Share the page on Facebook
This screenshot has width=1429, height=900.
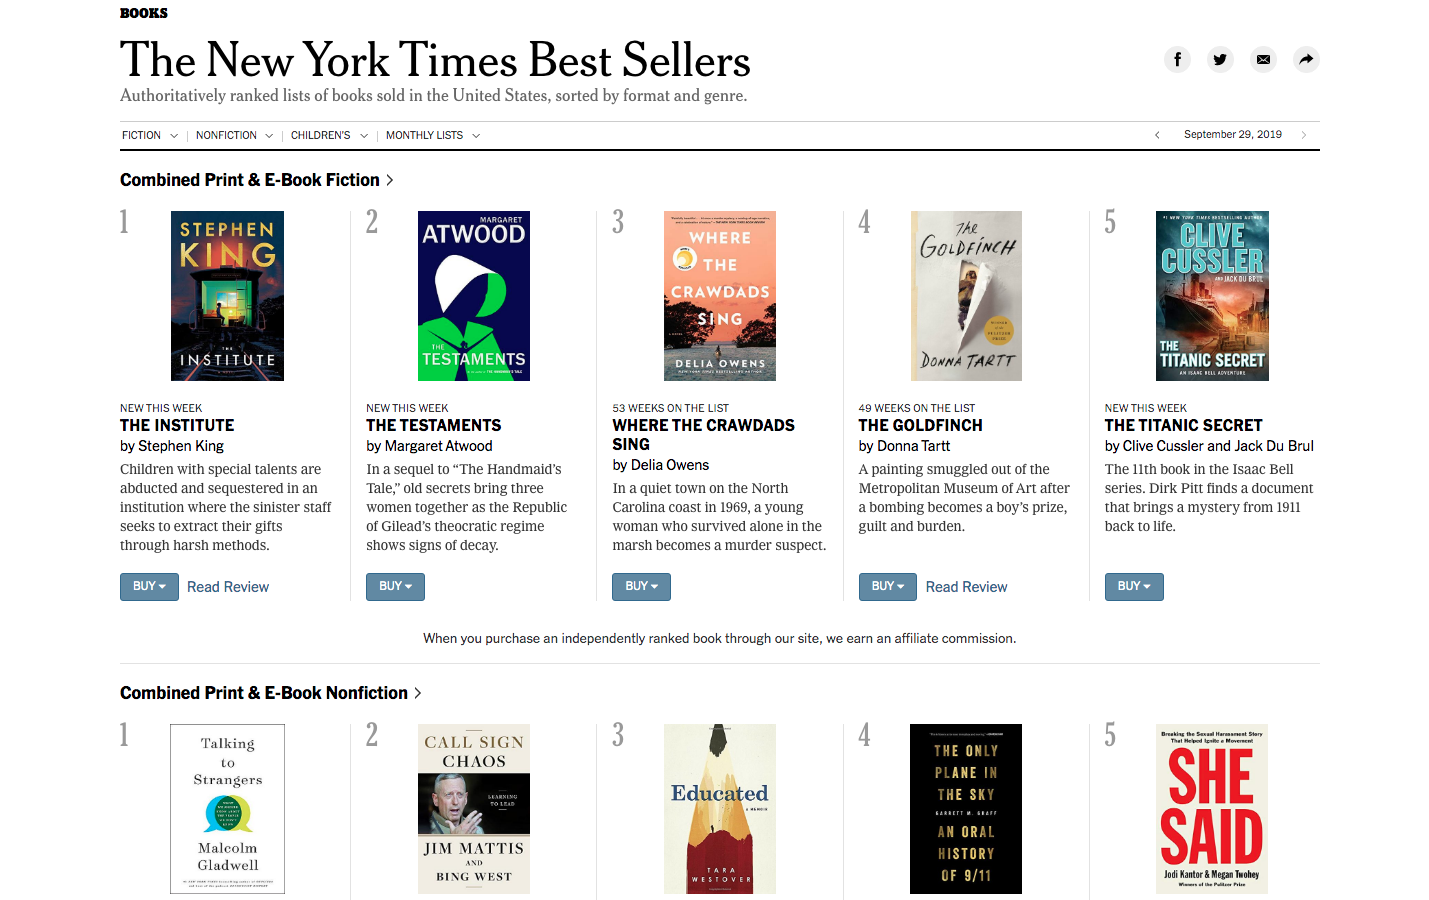pos(1177,60)
